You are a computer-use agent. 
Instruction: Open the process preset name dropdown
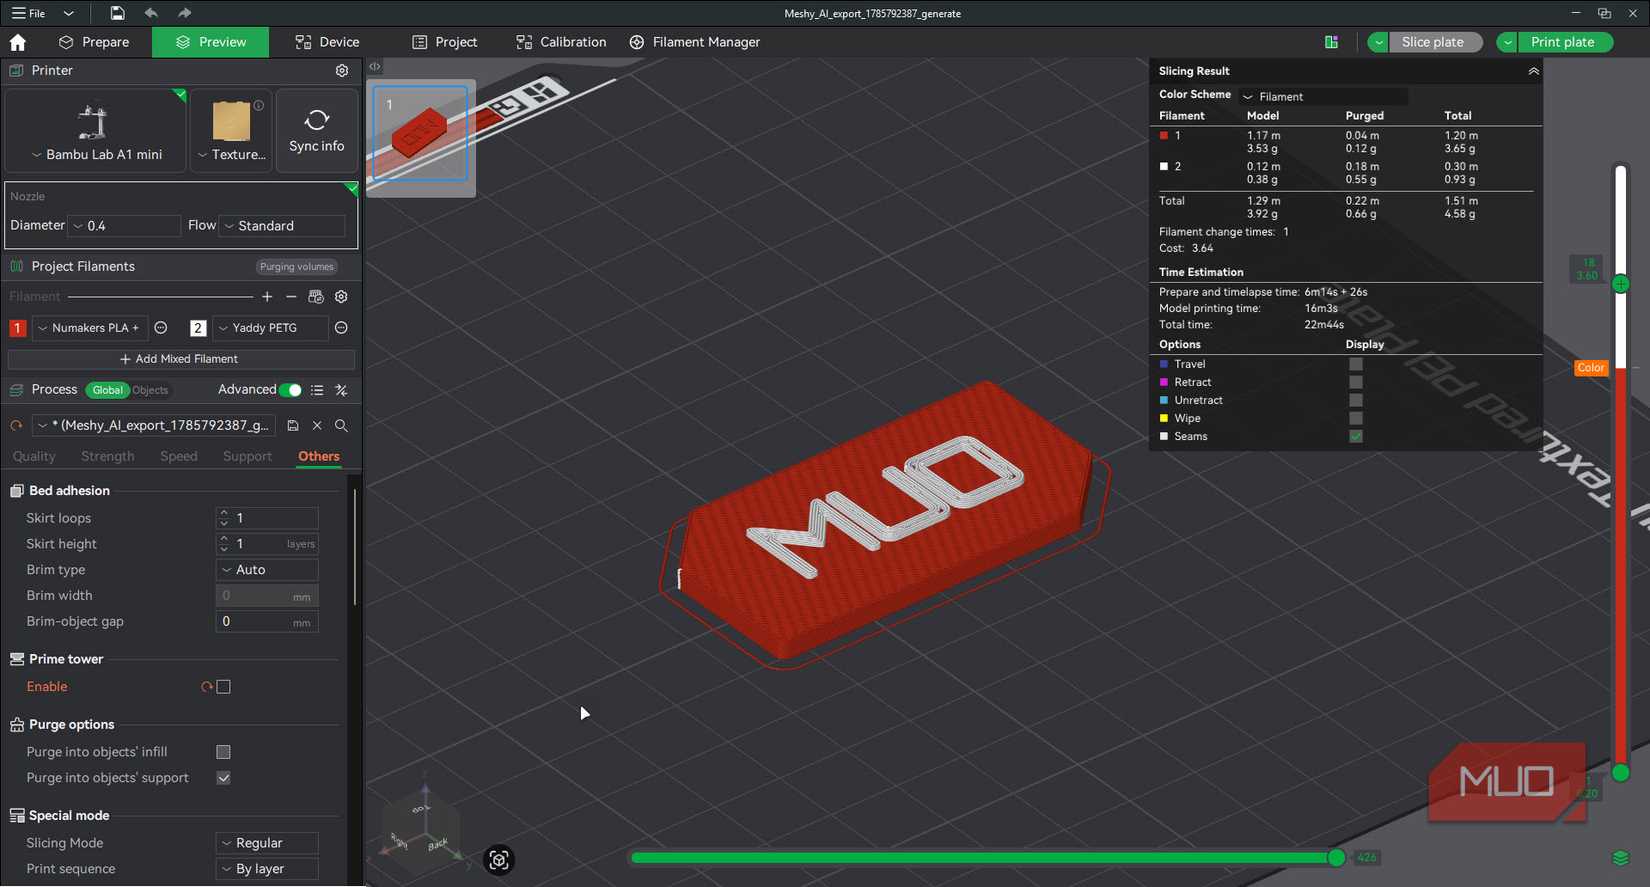(x=153, y=426)
